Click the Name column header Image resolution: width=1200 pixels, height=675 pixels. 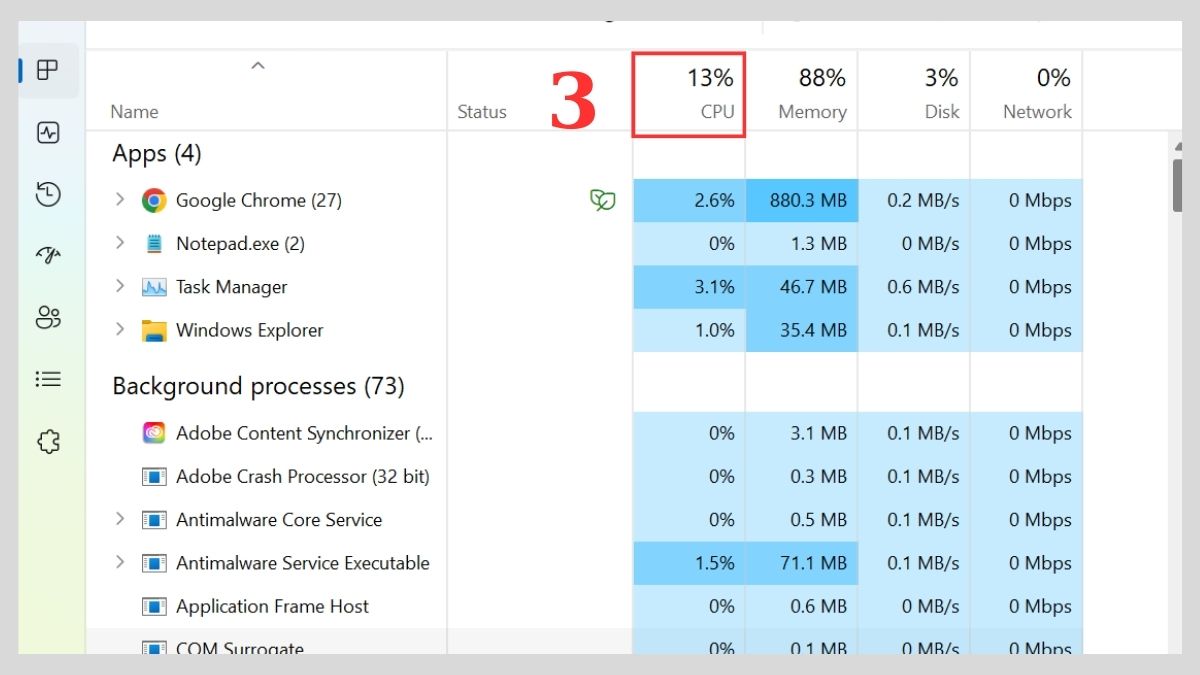point(135,111)
